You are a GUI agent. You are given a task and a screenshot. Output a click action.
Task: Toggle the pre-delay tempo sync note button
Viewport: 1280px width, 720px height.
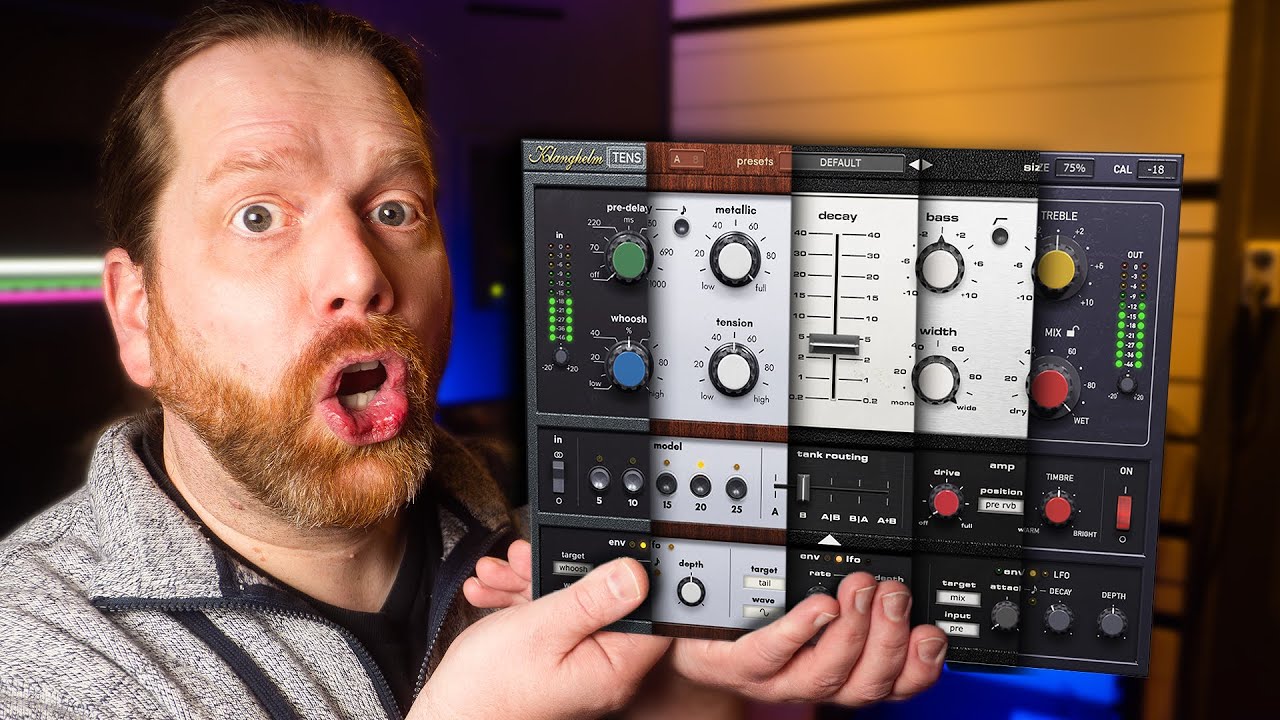click(681, 227)
